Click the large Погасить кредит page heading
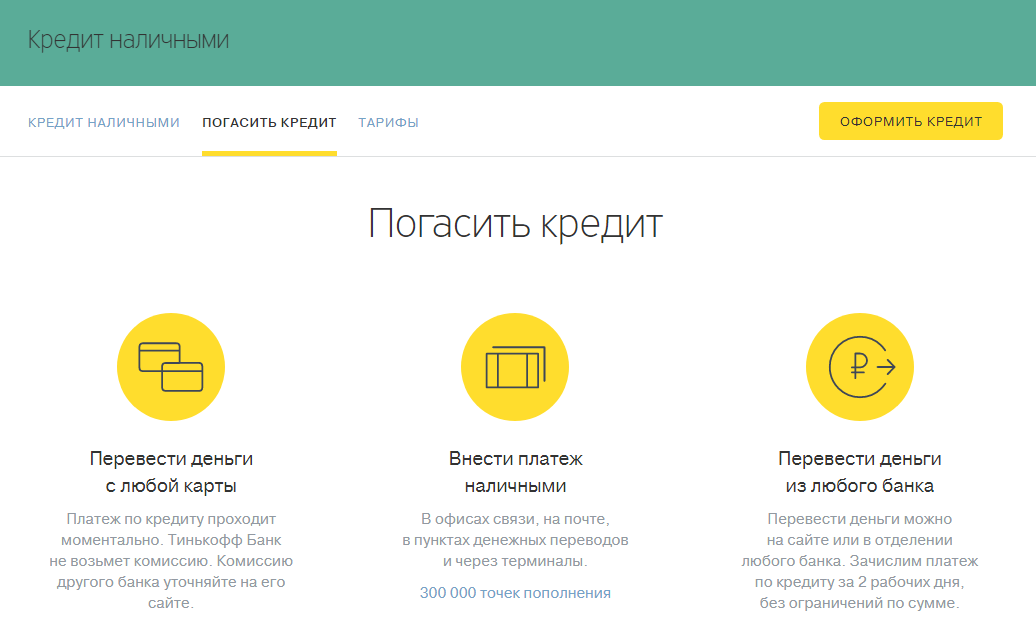The image size is (1036, 619). coord(515,223)
